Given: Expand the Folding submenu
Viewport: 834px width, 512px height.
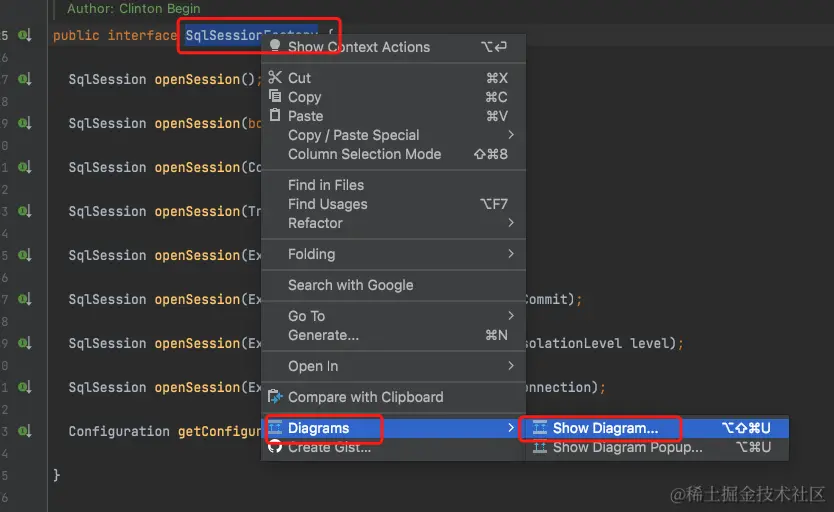Looking at the screenshot, I should pyautogui.click(x=394, y=254).
